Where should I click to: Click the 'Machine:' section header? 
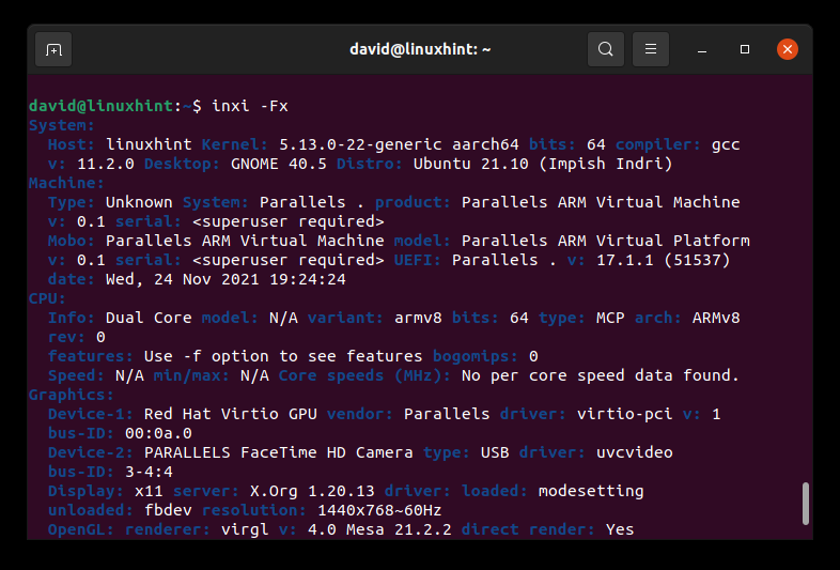66,183
